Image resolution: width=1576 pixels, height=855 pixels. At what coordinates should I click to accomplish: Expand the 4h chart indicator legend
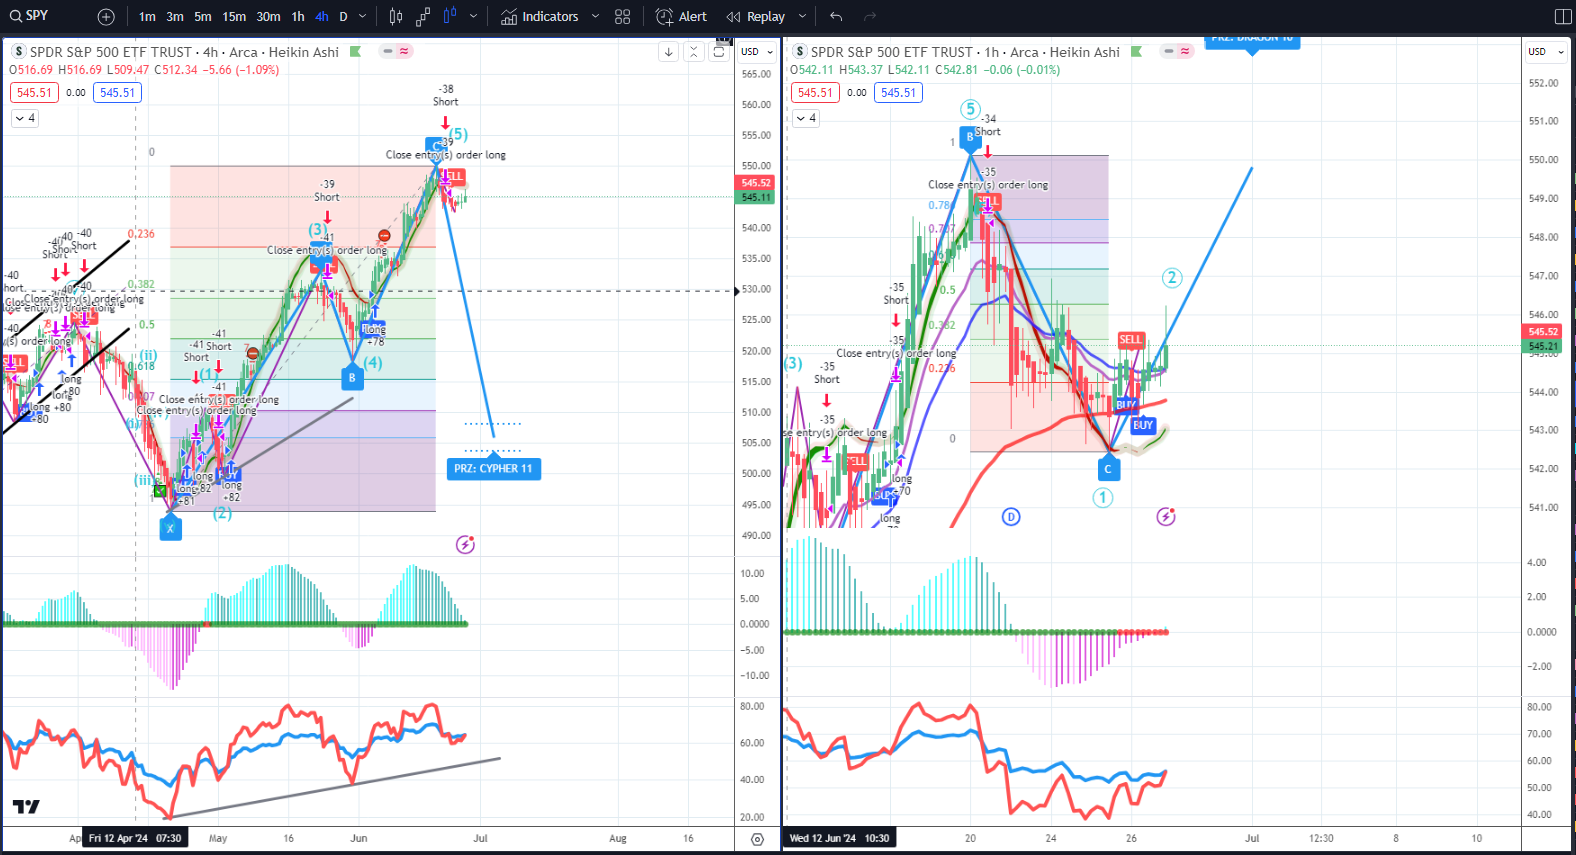pyautogui.click(x=25, y=118)
